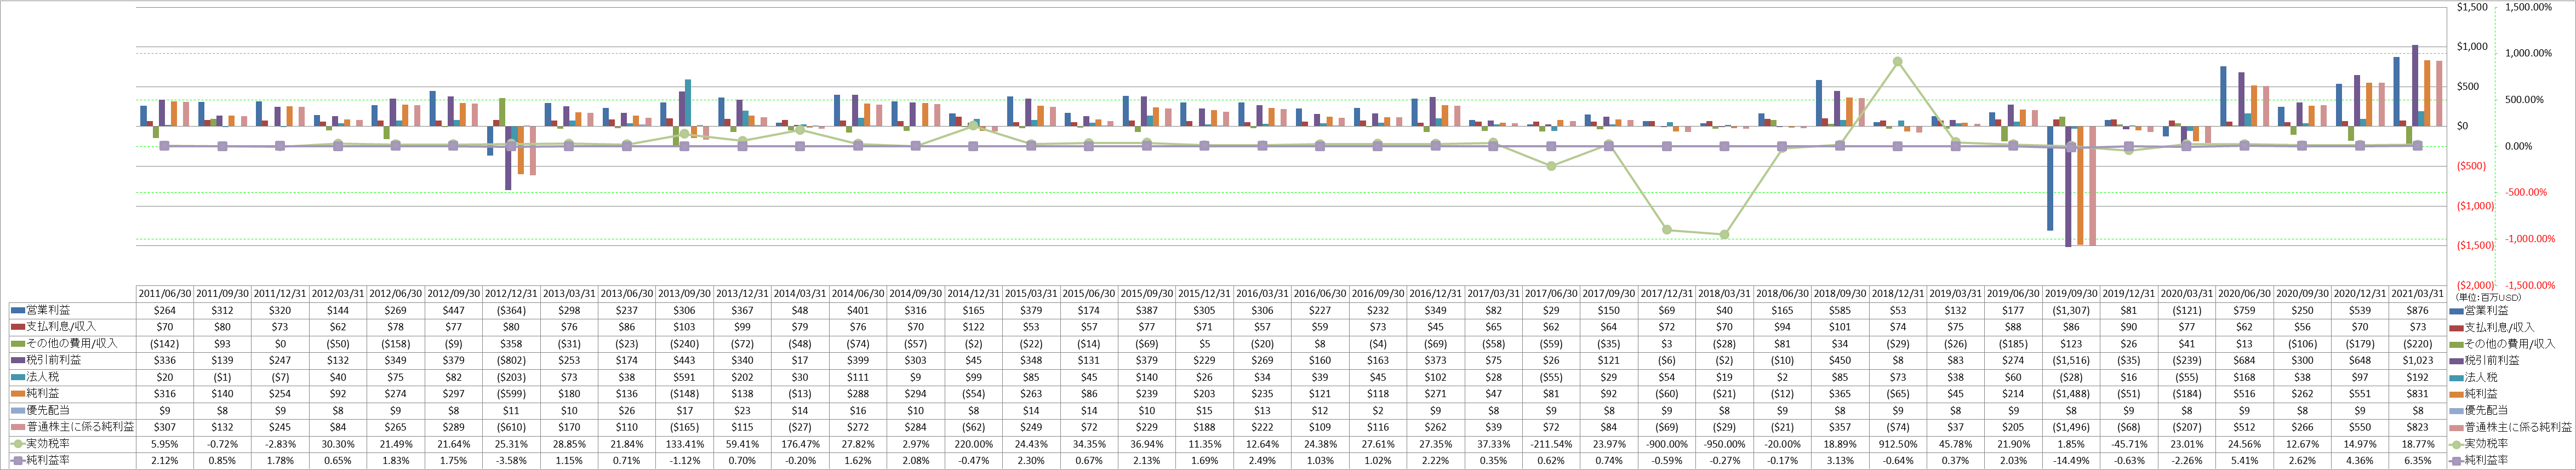Select the ($2,000) red axis label
Screen dimensions: 2576x470
tap(2475, 285)
